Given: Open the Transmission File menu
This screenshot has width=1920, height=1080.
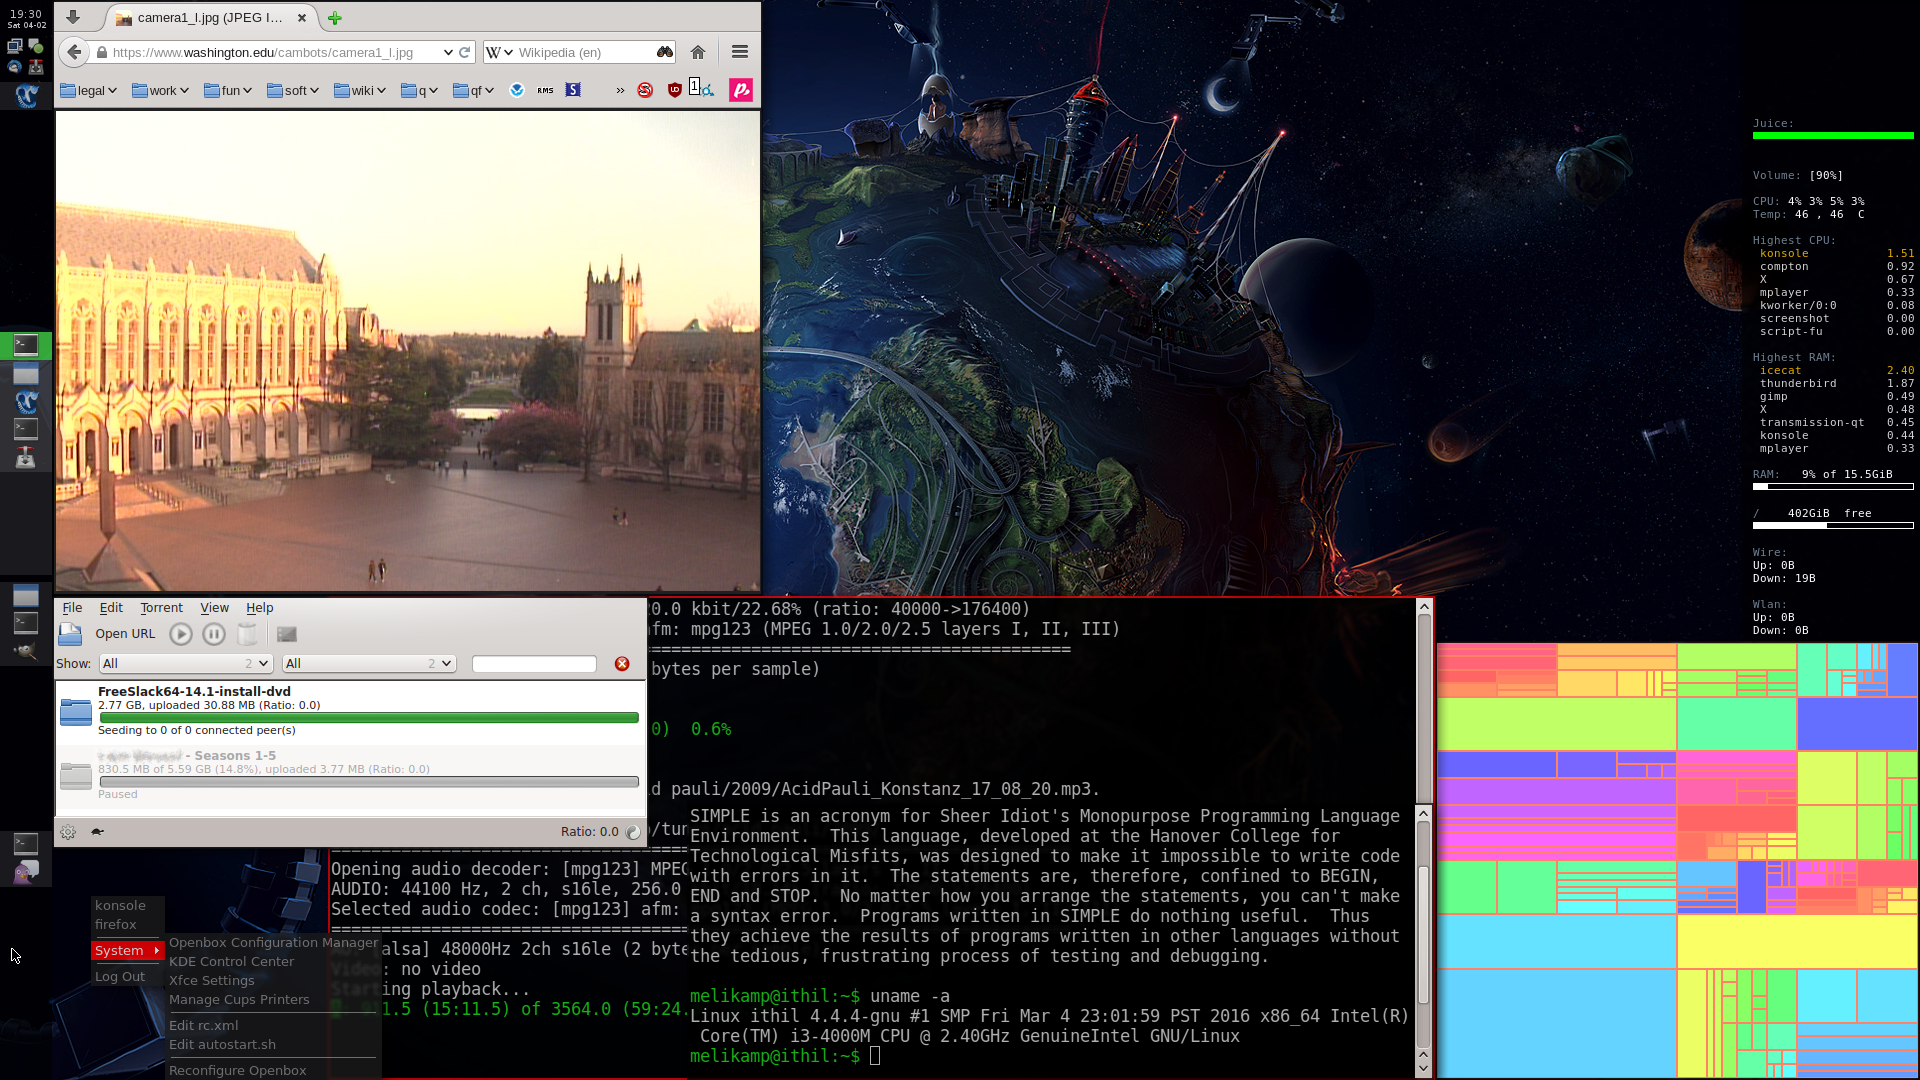Looking at the screenshot, I should click(72, 608).
